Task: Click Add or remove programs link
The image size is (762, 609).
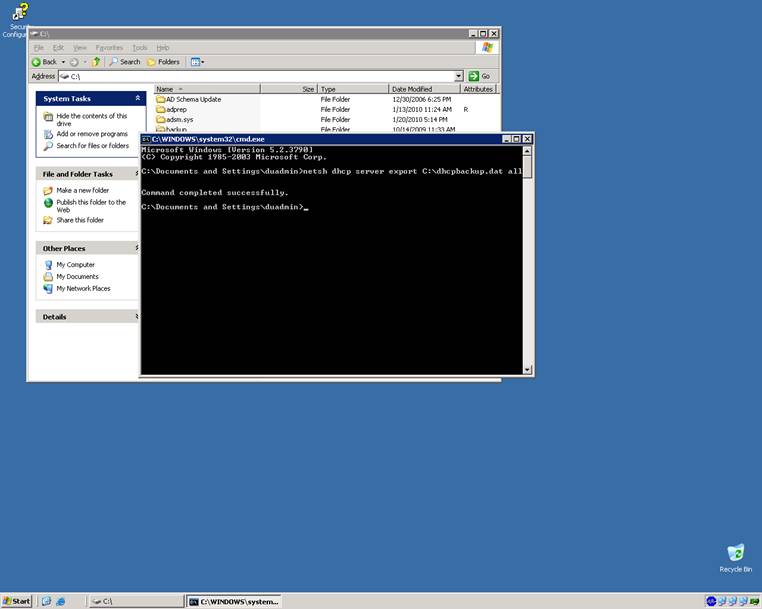Action: (x=92, y=134)
